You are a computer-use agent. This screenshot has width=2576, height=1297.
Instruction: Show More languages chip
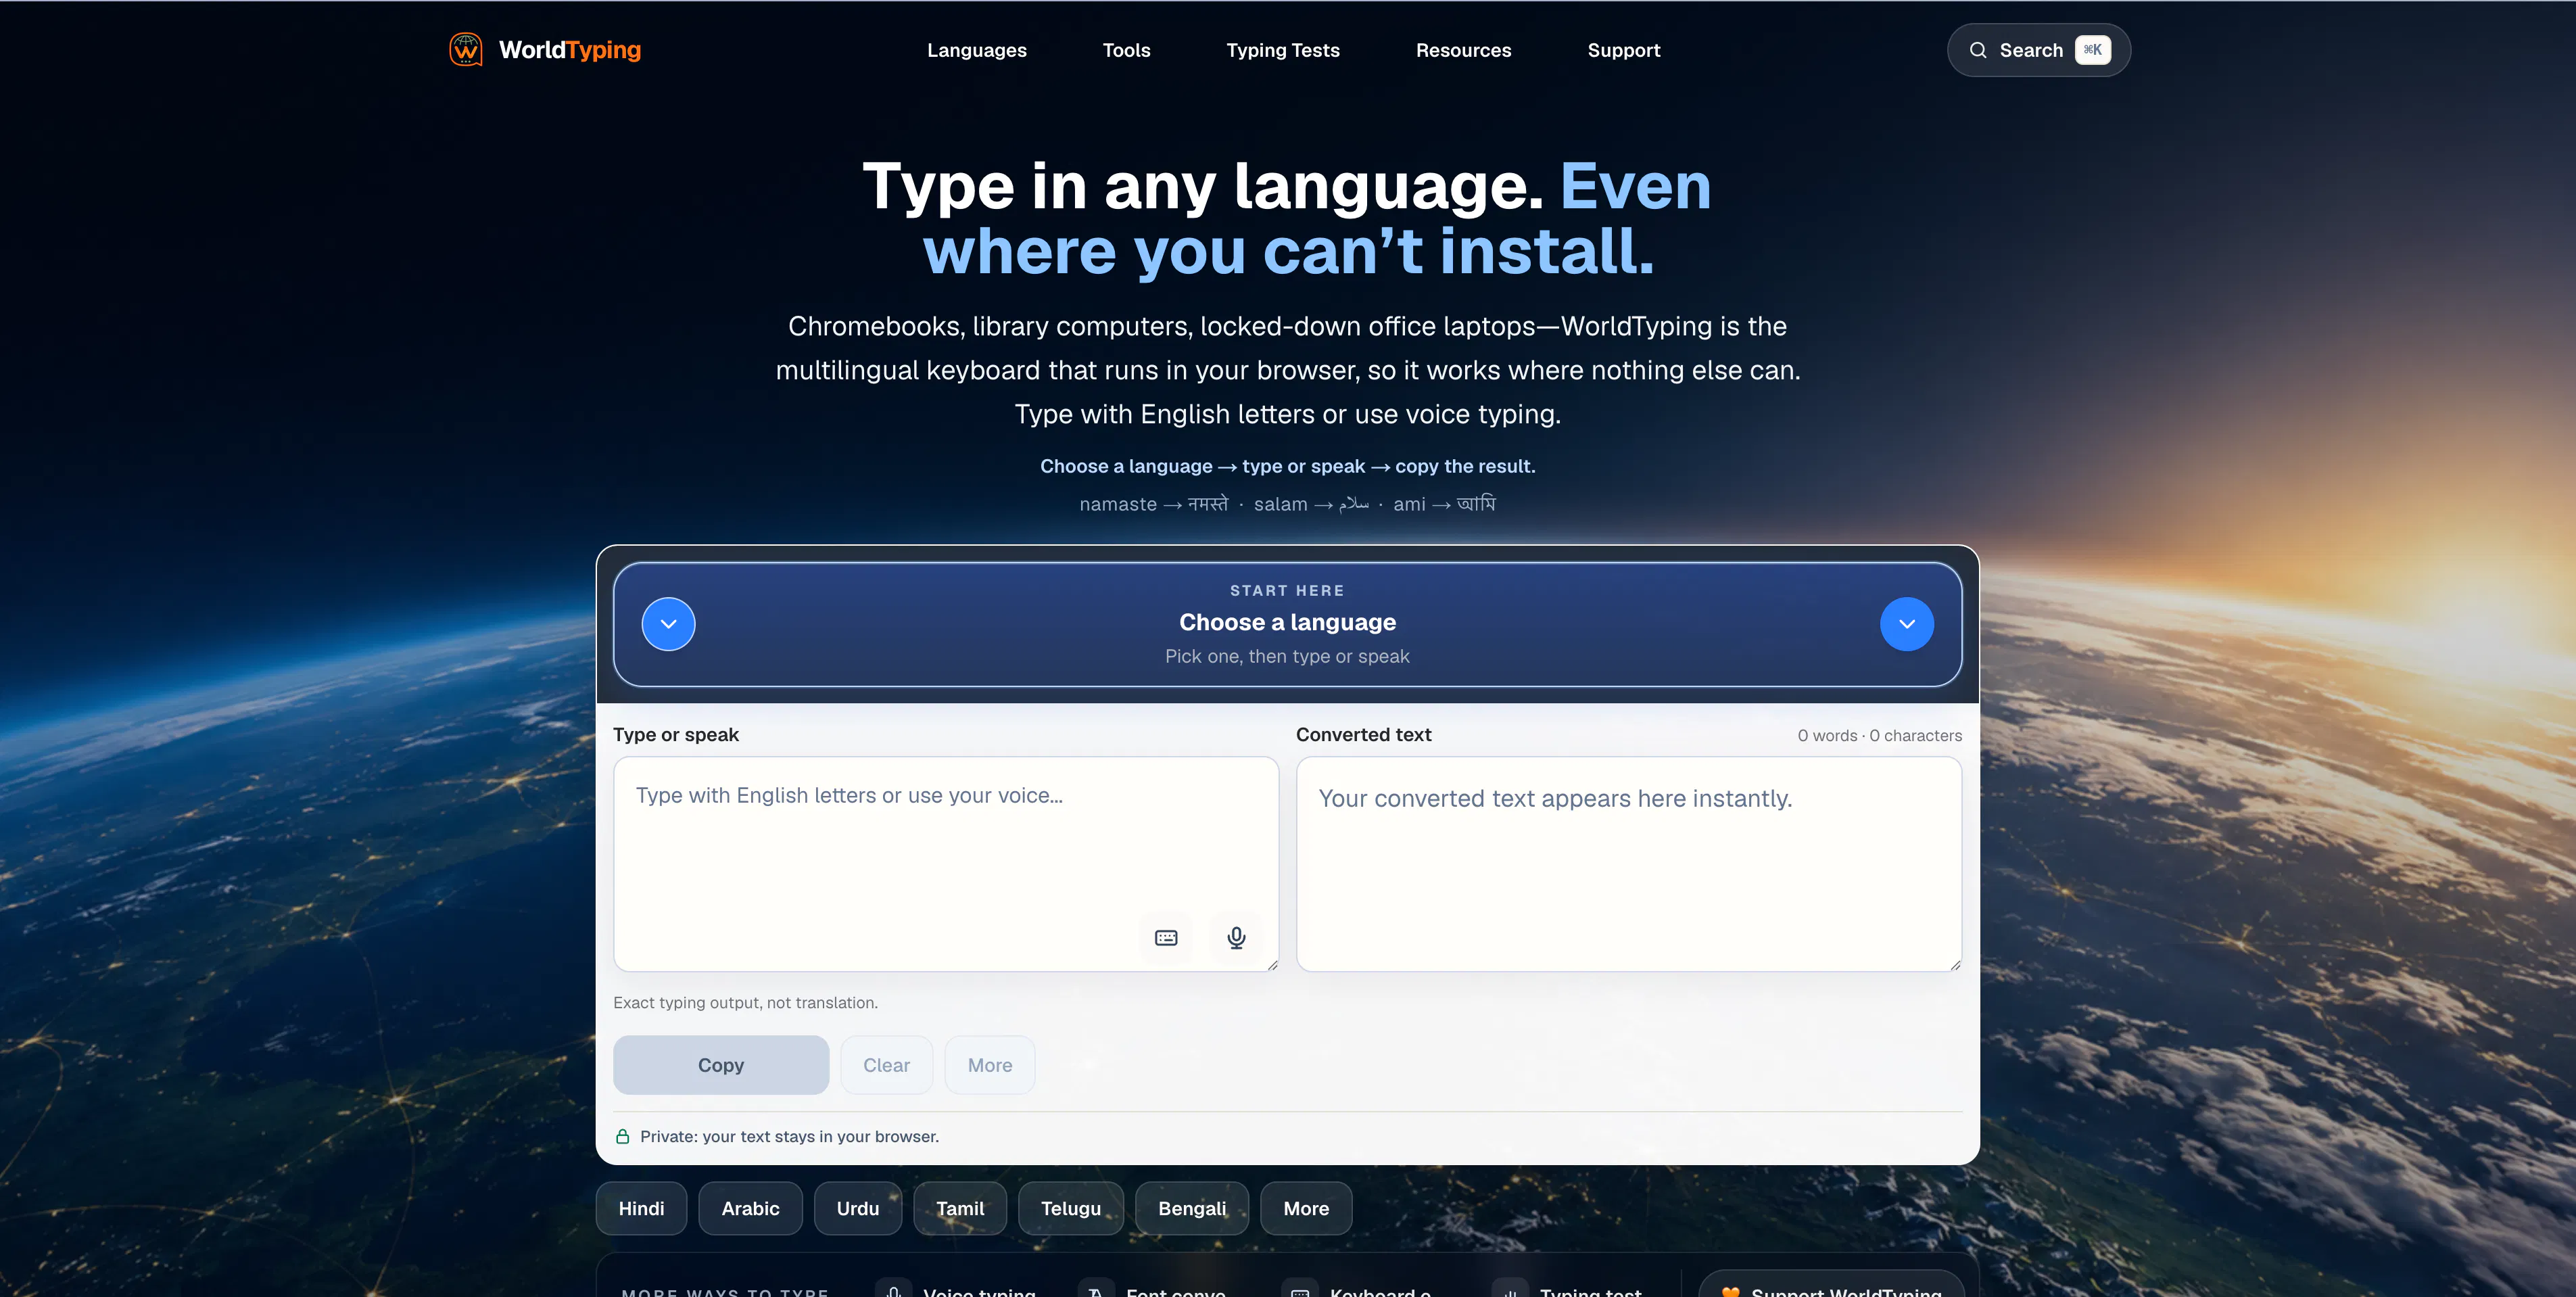tap(1305, 1208)
